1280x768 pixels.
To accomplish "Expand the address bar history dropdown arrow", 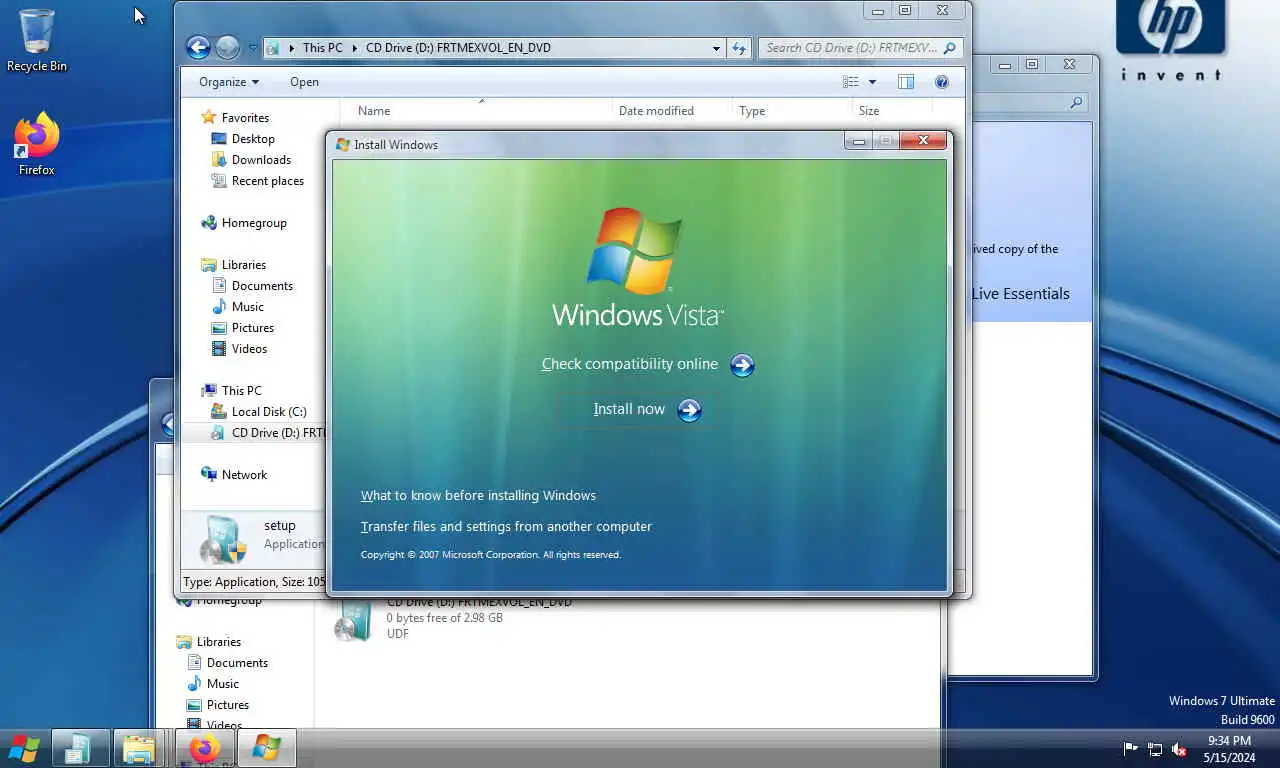I will (716, 48).
